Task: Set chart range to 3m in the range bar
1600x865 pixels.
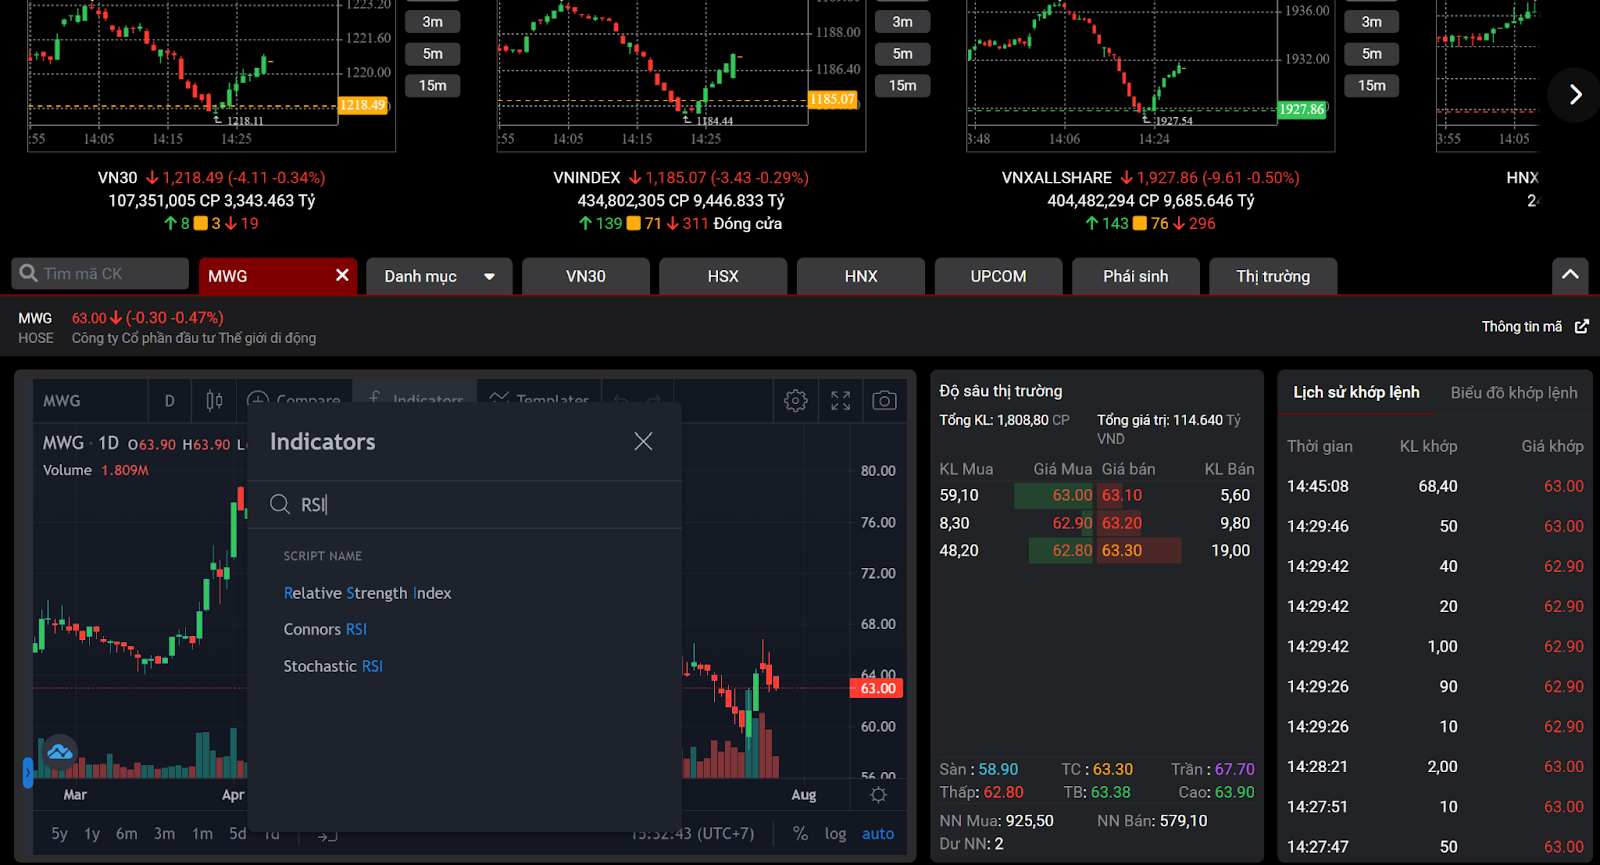Action: [x=164, y=834]
